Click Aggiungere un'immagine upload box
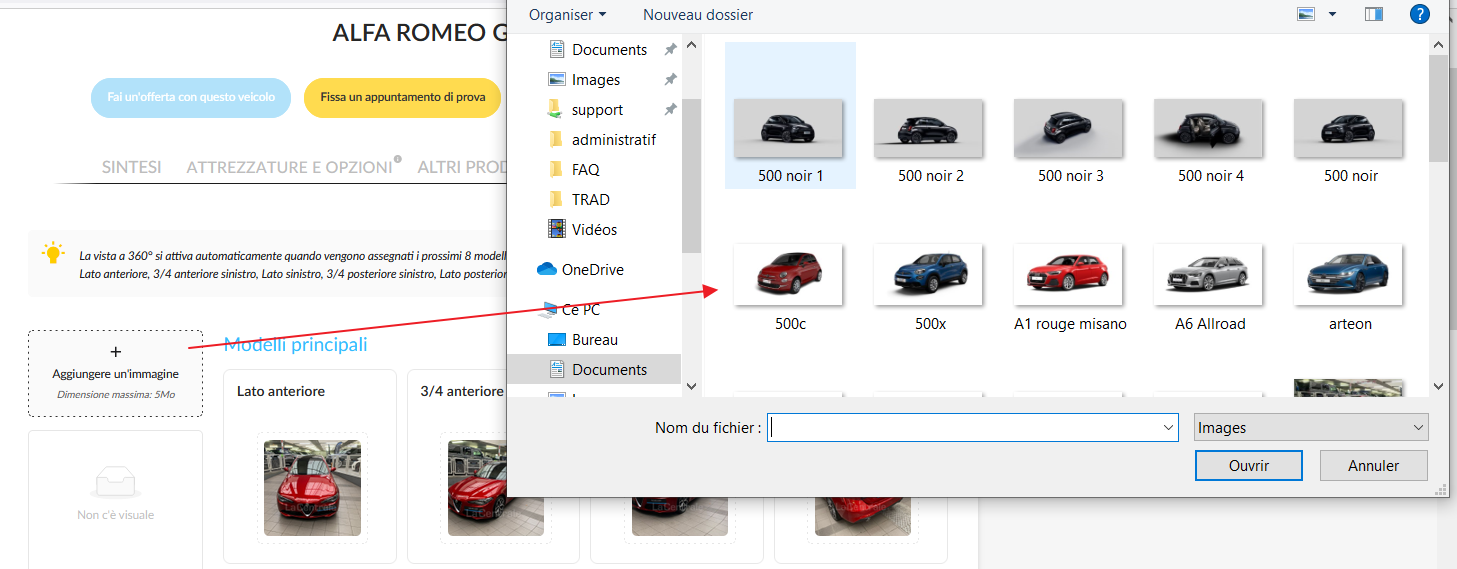The height and width of the screenshot is (569, 1457). point(116,373)
